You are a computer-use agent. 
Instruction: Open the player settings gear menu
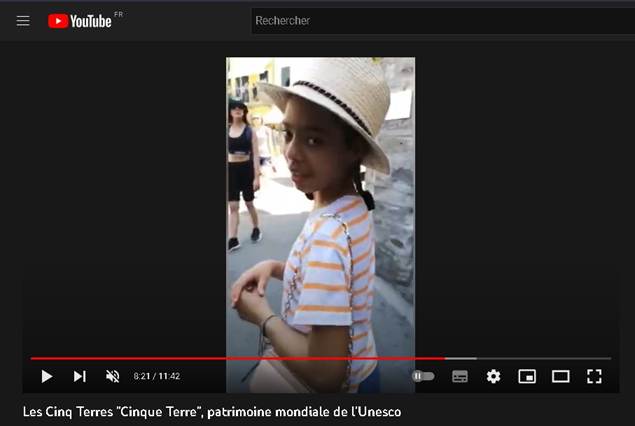[x=493, y=376]
